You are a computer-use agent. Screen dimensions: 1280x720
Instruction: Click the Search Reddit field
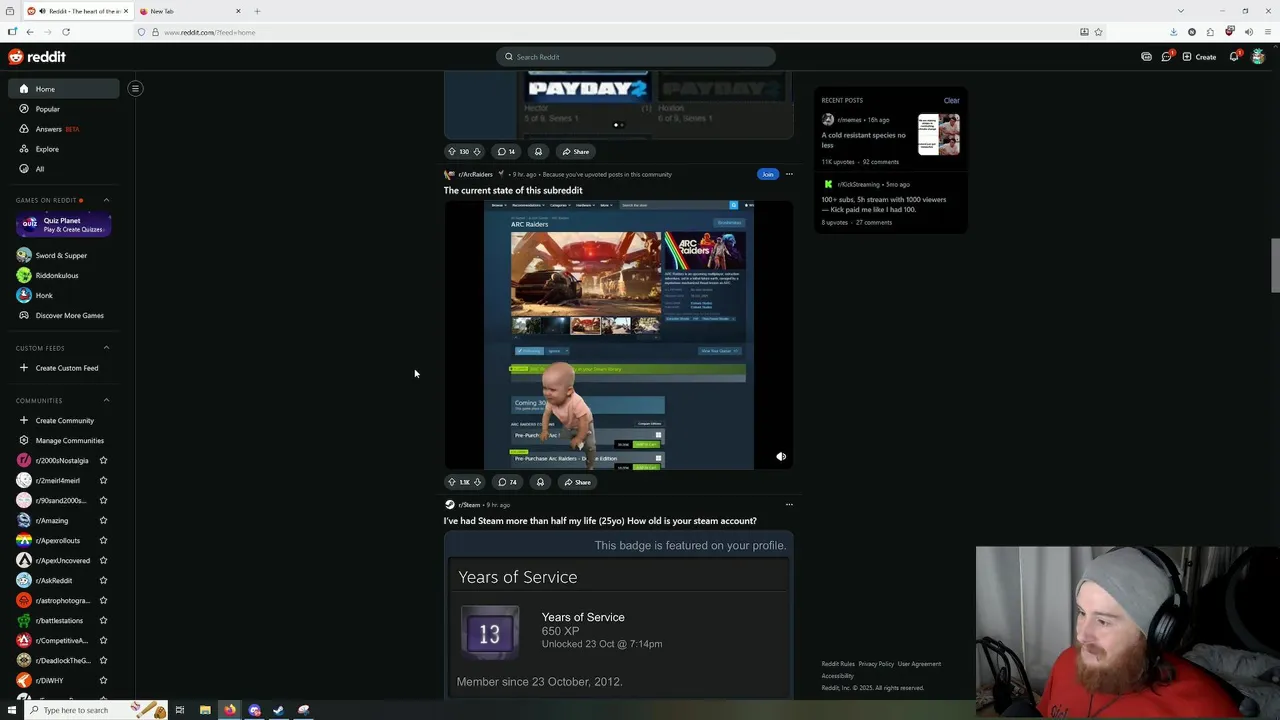tap(636, 57)
